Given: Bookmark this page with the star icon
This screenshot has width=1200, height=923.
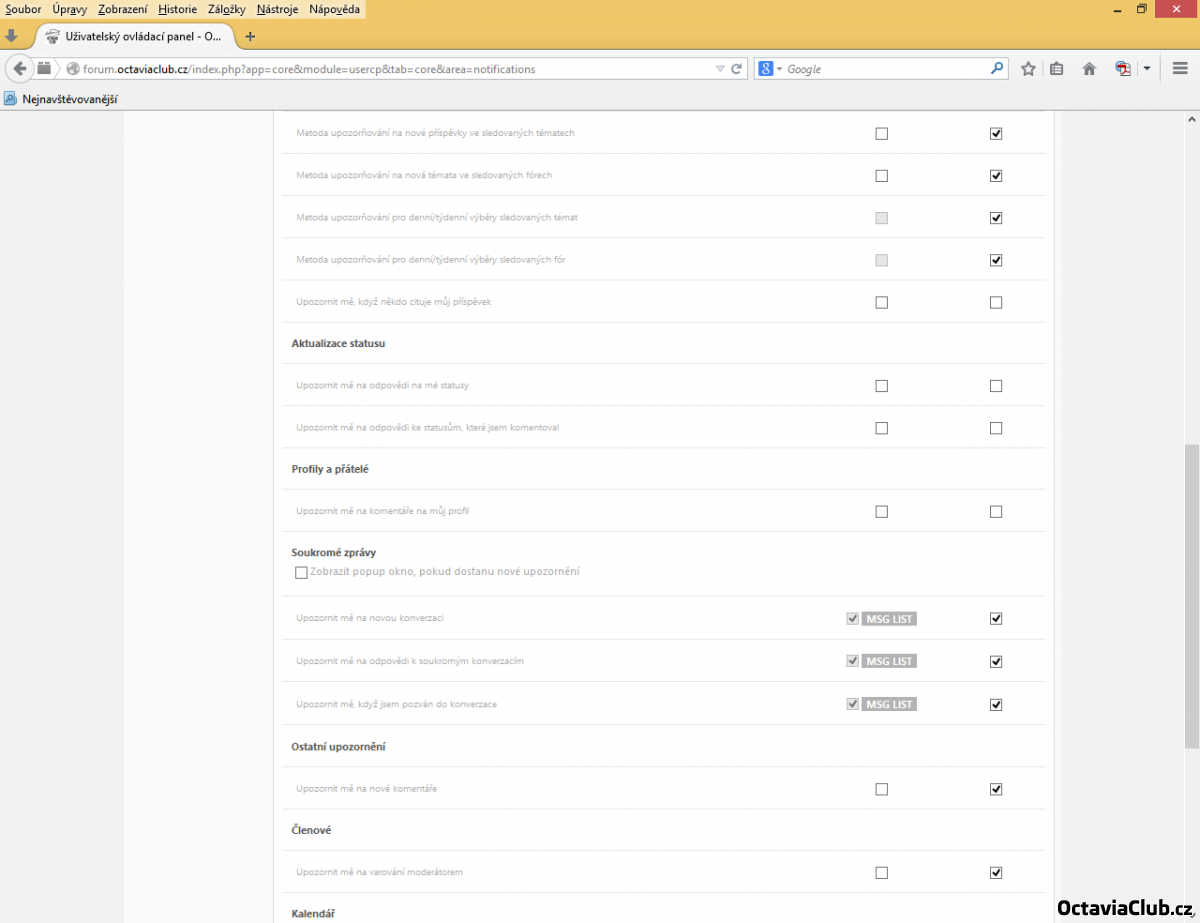Looking at the screenshot, I should (1028, 69).
